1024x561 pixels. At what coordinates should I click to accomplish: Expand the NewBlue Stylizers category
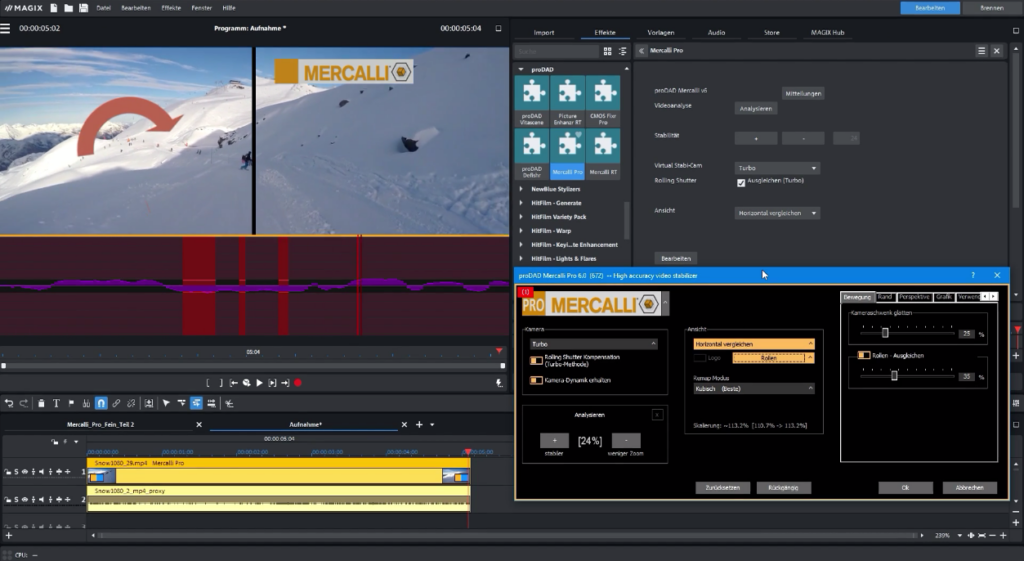(x=521, y=189)
